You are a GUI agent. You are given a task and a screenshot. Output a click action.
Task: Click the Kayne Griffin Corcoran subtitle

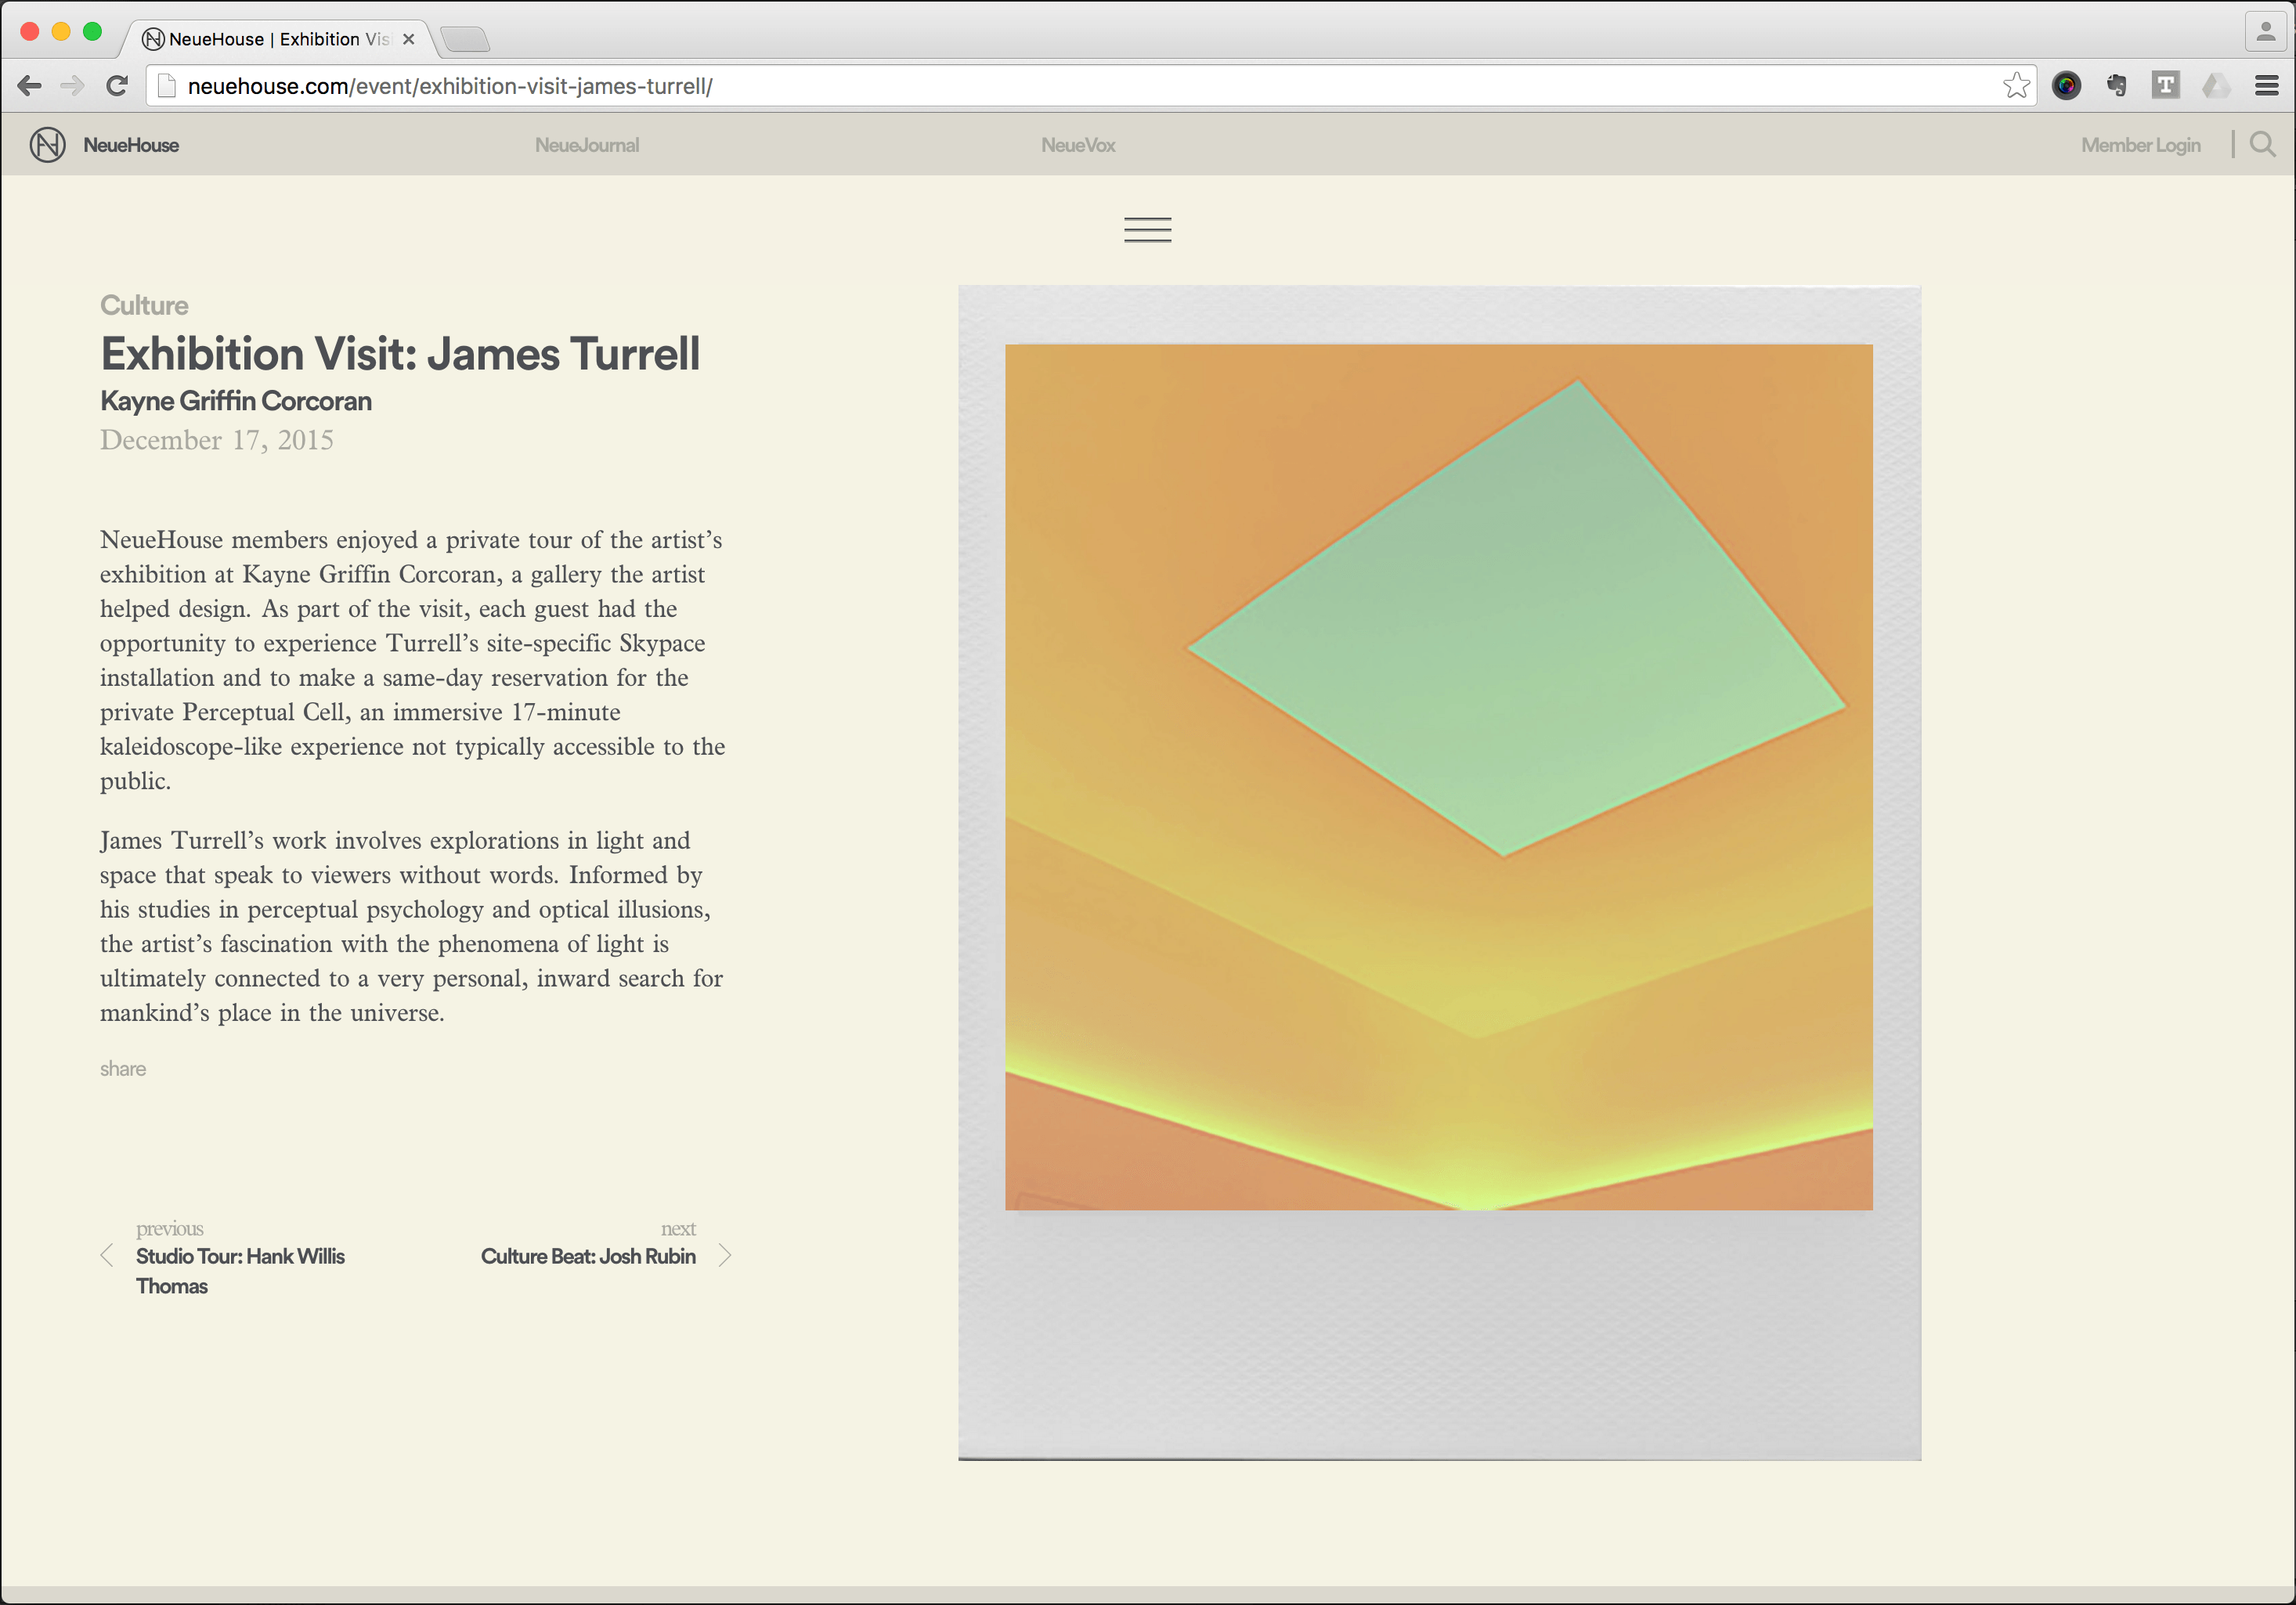(x=236, y=401)
